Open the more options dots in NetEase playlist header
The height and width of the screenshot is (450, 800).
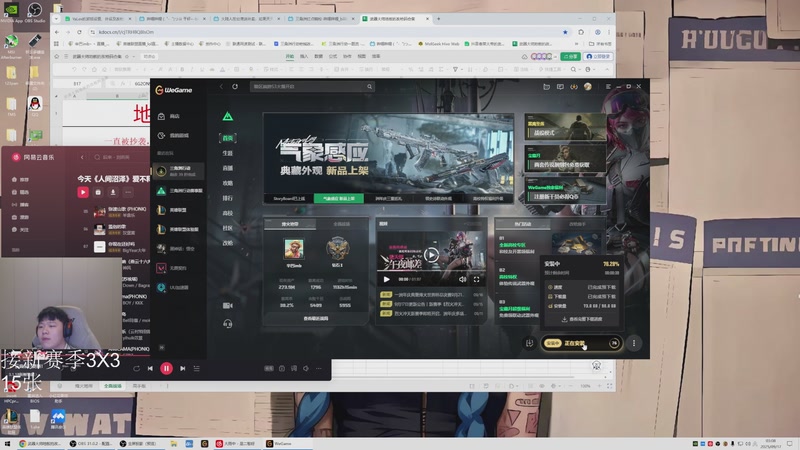pyautogui.click(x=128, y=192)
